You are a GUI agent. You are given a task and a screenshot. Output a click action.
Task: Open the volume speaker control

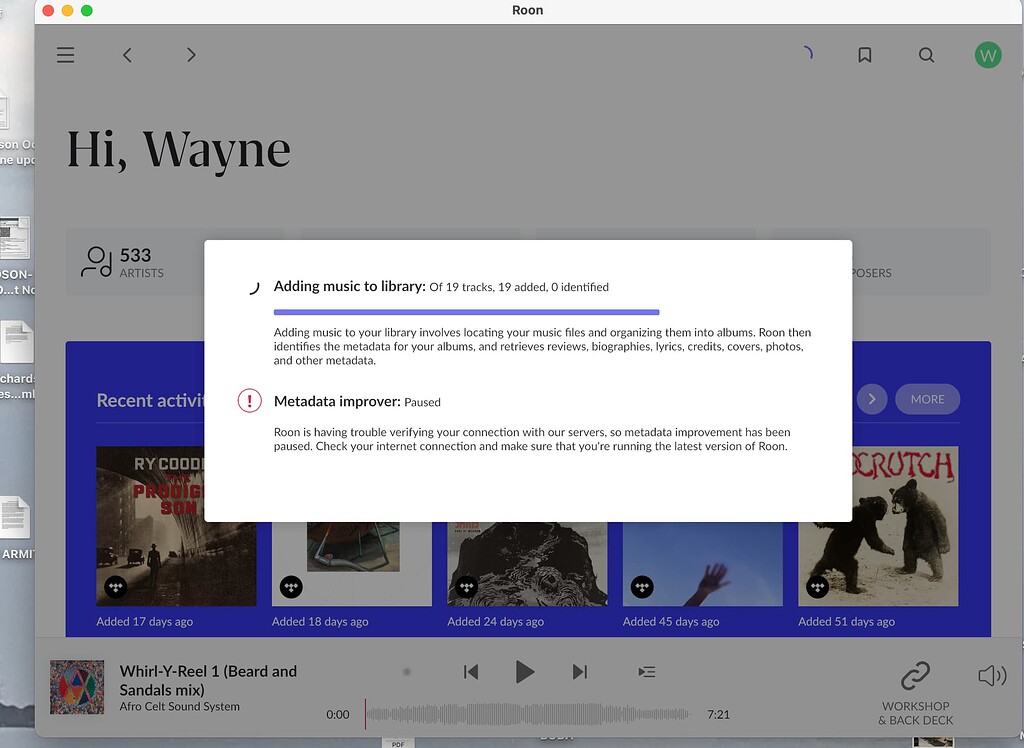pyautogui.click(x=991, y=676)
